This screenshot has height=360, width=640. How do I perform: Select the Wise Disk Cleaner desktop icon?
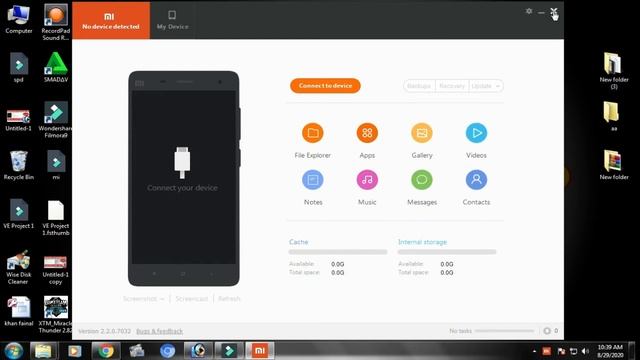(x=18, y=267)
